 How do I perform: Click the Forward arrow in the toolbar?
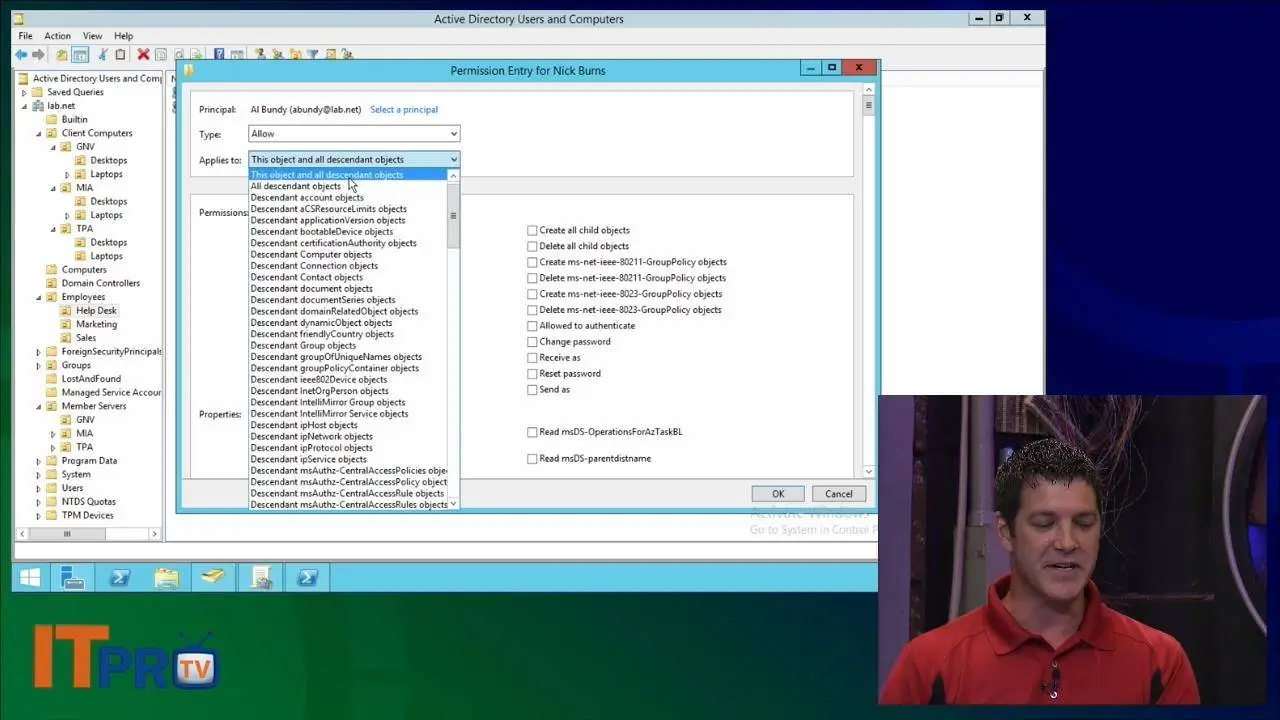[x=38, y=54]
